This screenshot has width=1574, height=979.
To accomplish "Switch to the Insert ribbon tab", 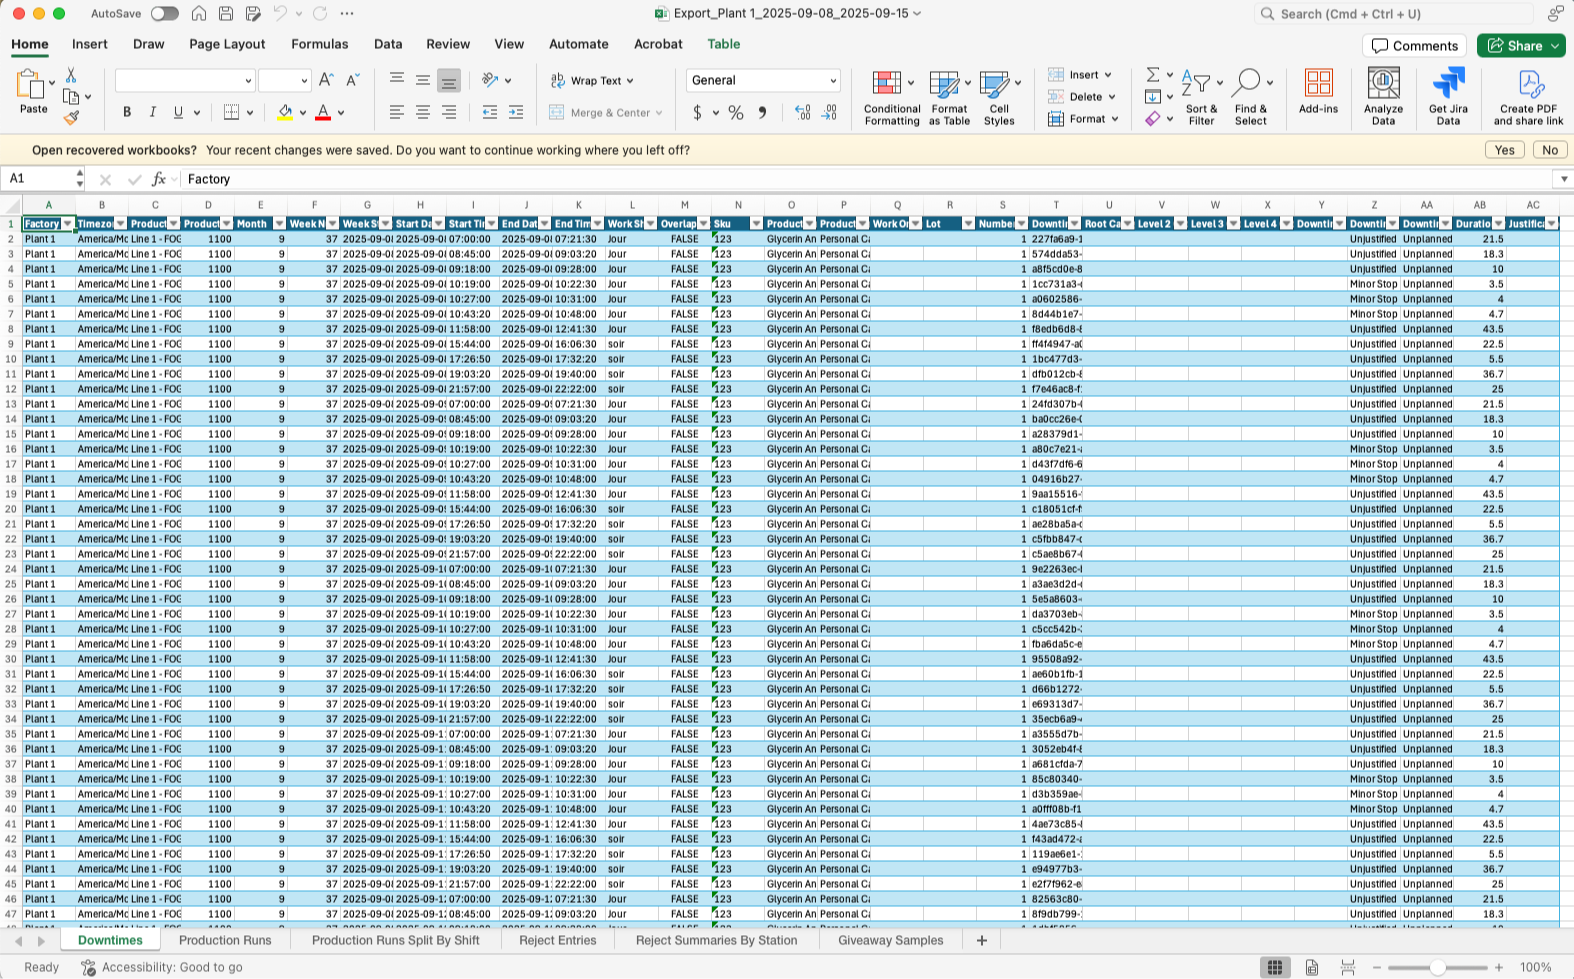I will [90, 44].
